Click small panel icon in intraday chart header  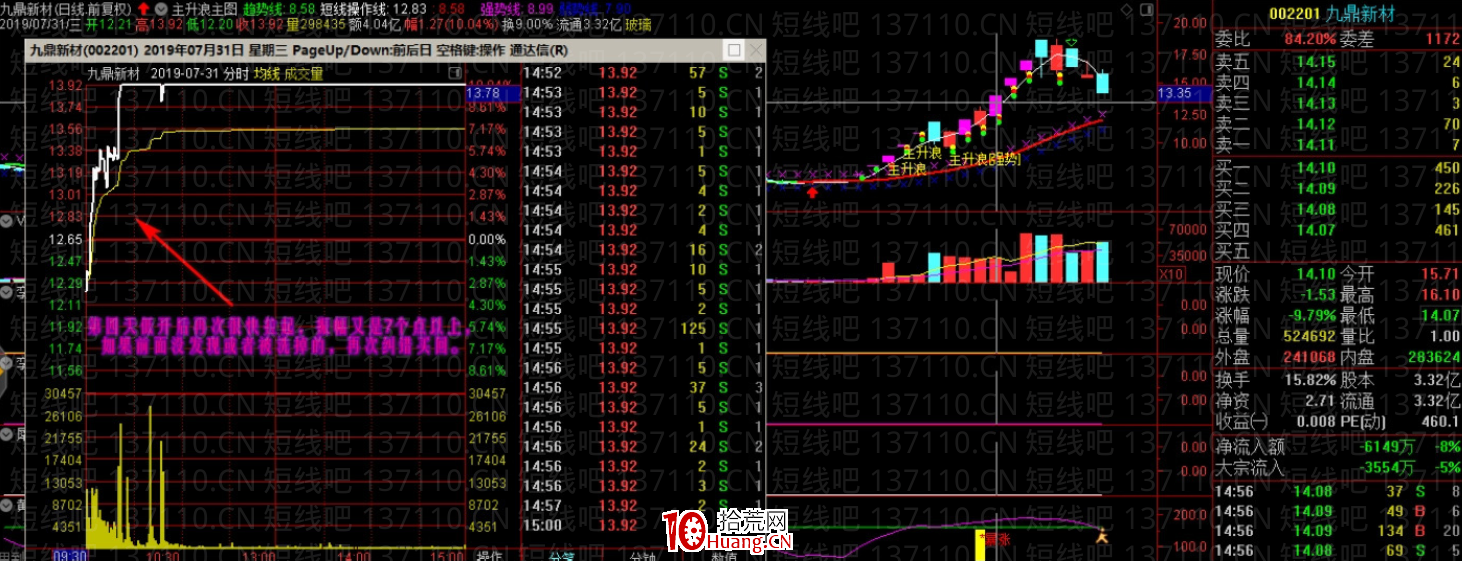tap(456, 73)
